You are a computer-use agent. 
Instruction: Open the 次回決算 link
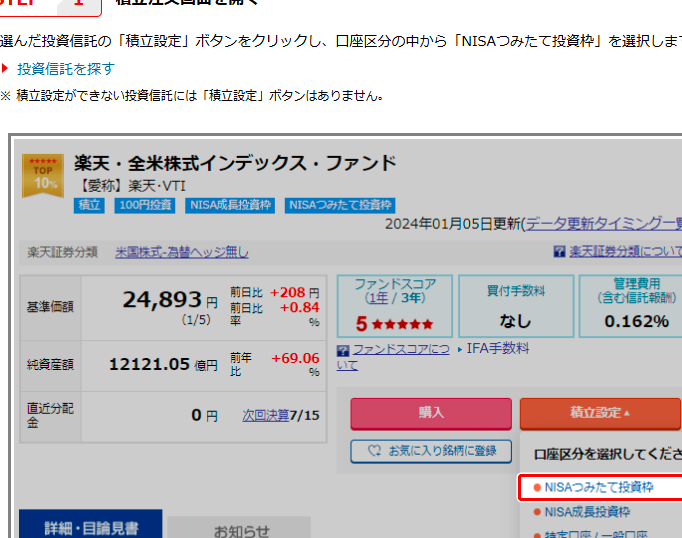(266, 415)
